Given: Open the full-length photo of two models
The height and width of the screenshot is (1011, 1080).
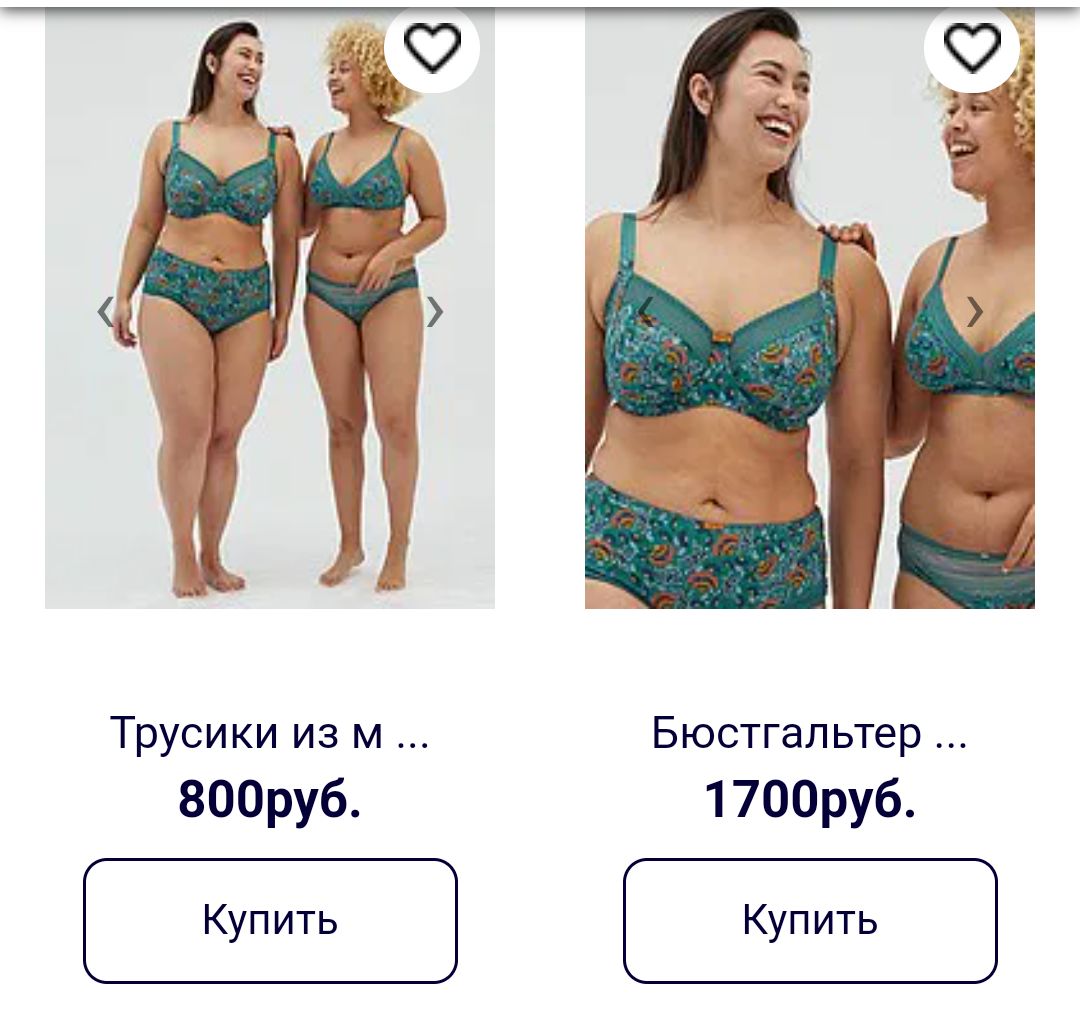Looking at the screenshot, I should (270, 308).
